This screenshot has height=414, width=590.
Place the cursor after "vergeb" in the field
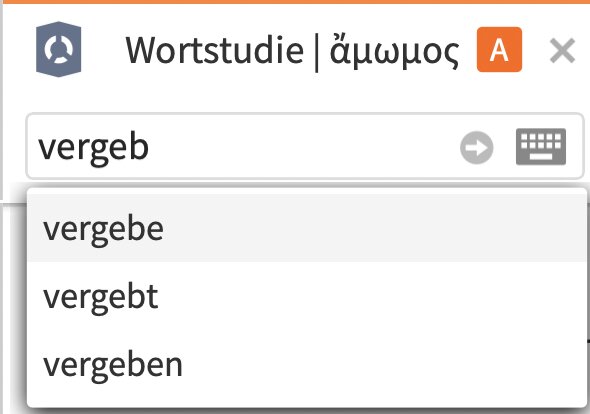click(x=151, y=147)
